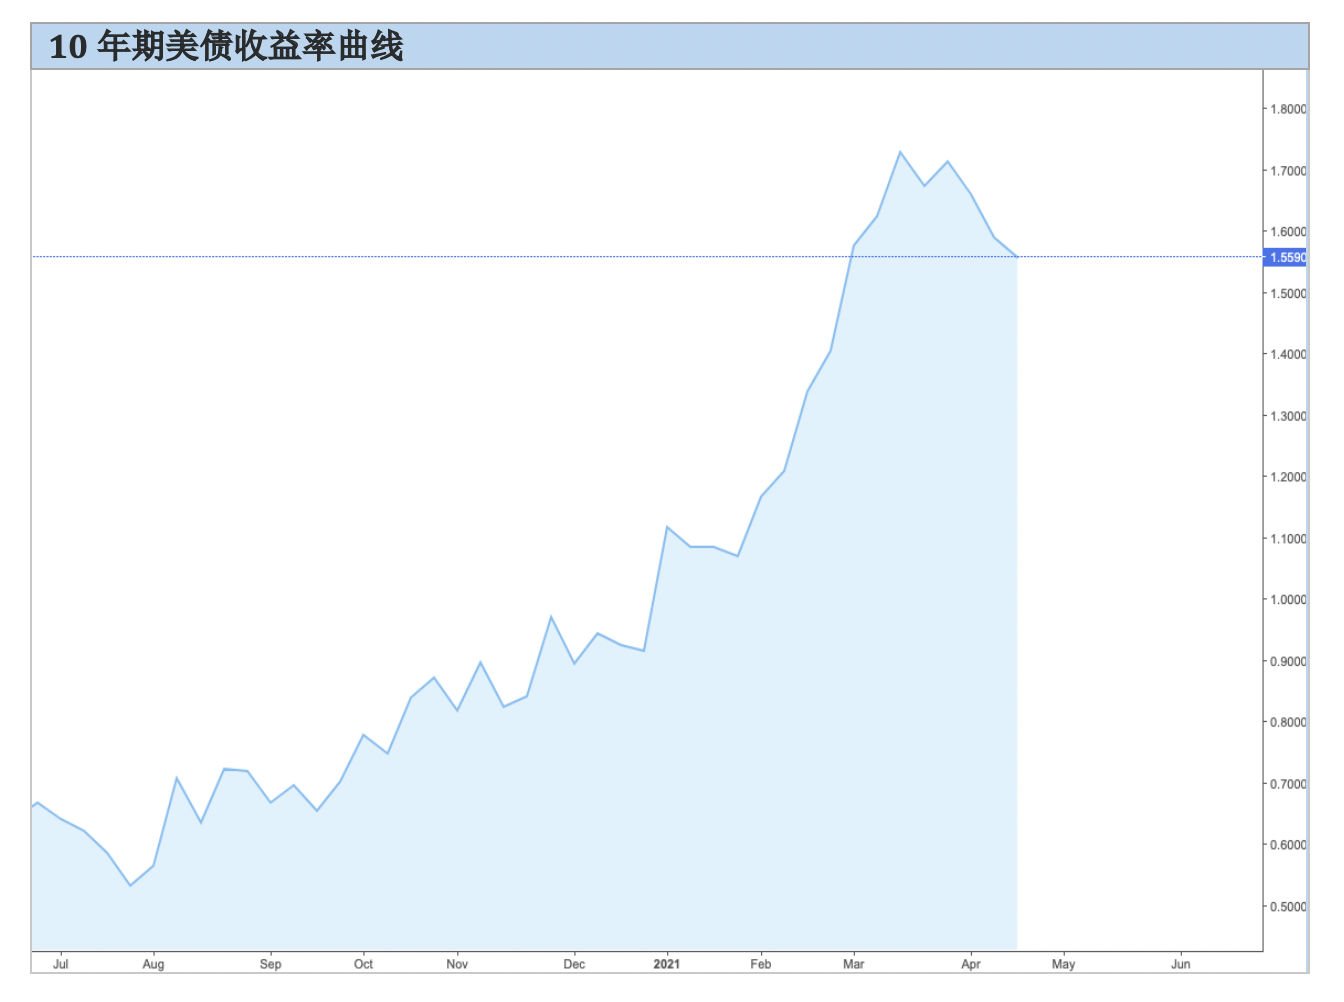The width and height of the screenshot is (1344, 1002).
Task: Click the 1.4000 y-axis label
Action: tap(1288, 354)
